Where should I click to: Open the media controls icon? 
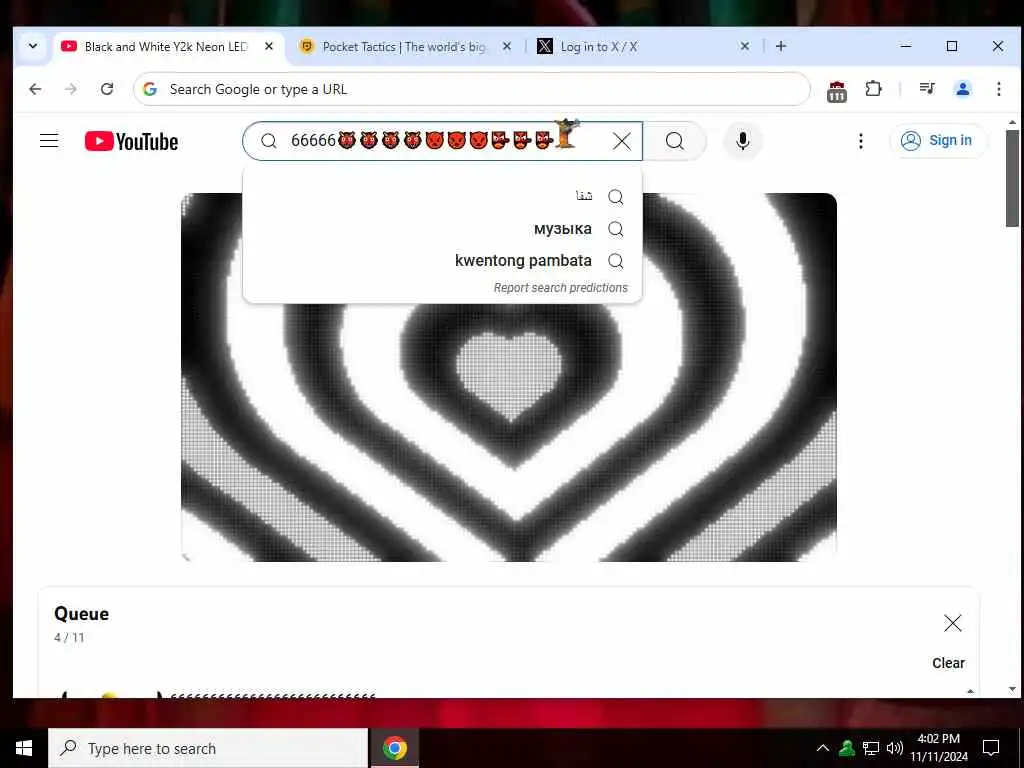(x=927, y=89)
